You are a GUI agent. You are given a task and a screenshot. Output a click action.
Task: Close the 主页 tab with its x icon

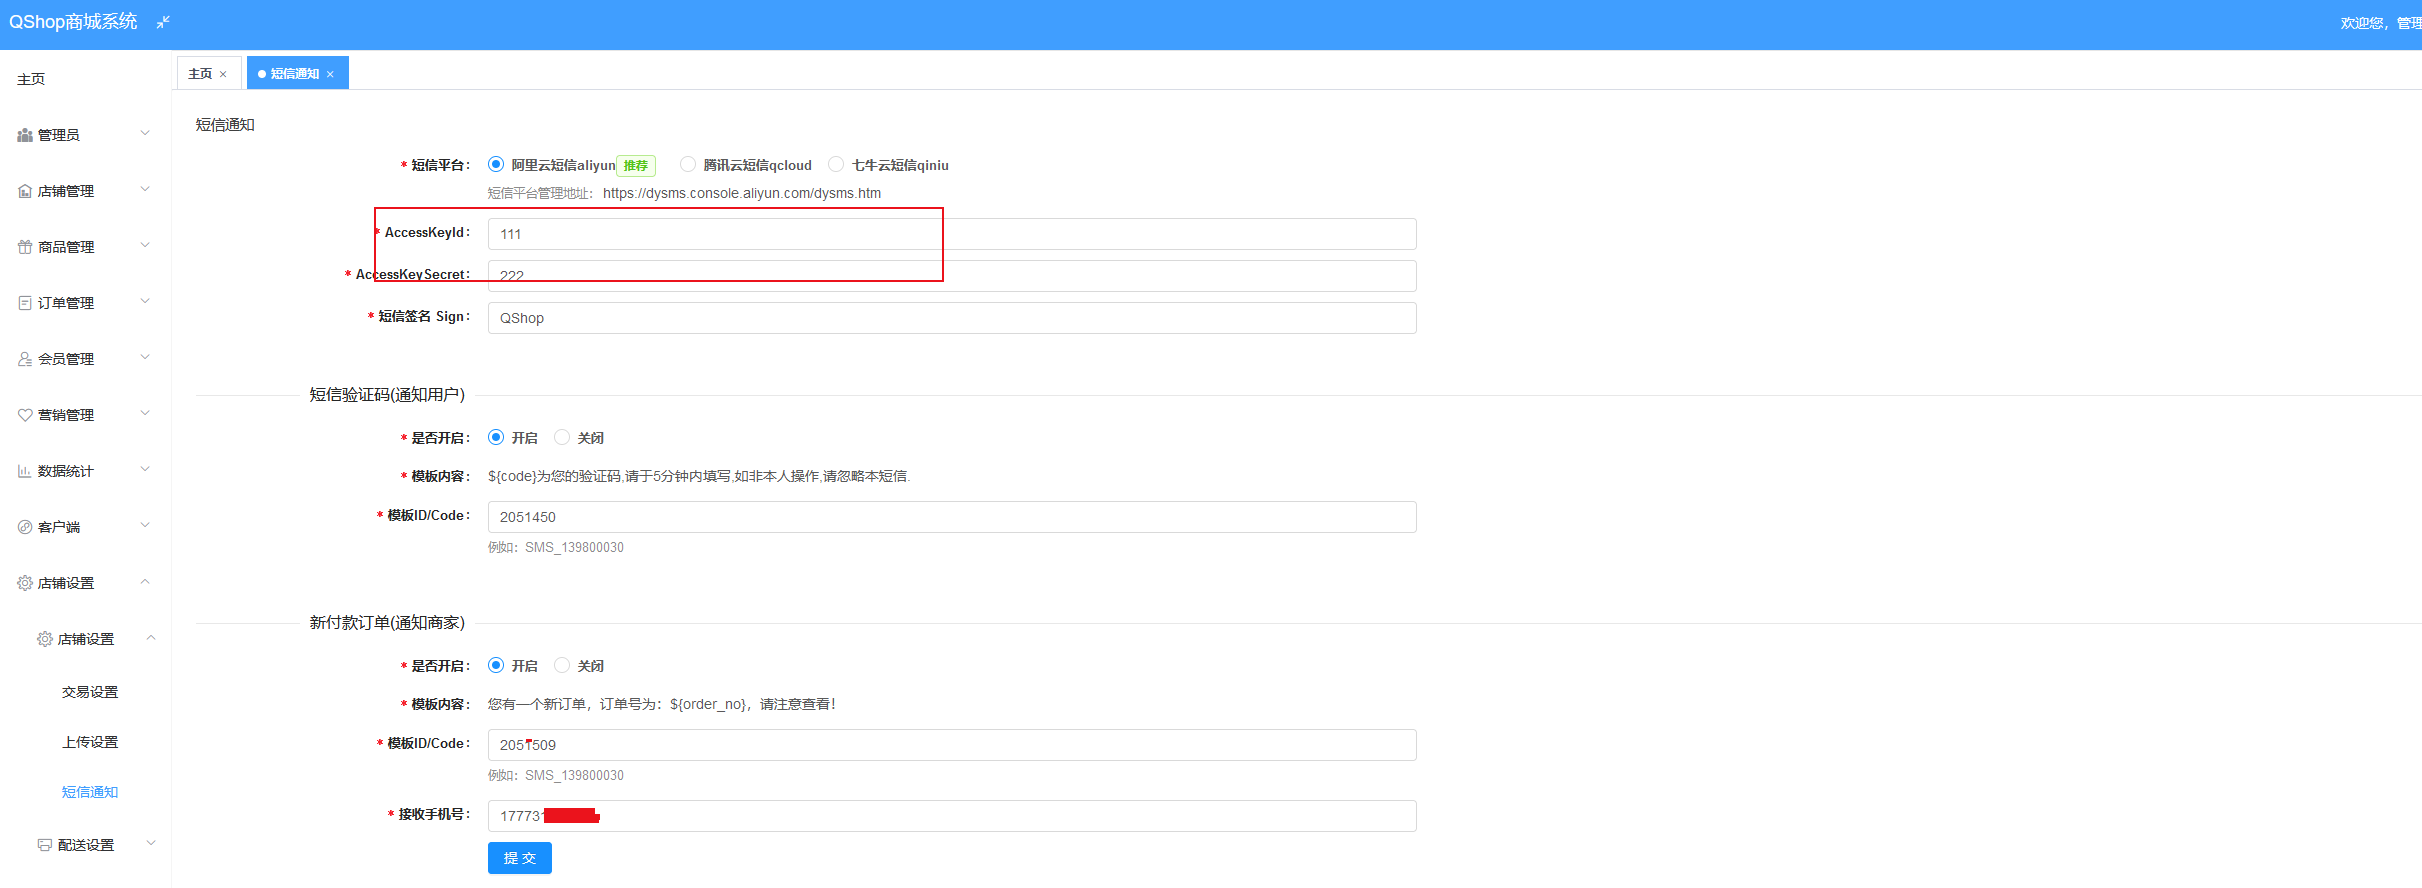[x=223, y=74]
